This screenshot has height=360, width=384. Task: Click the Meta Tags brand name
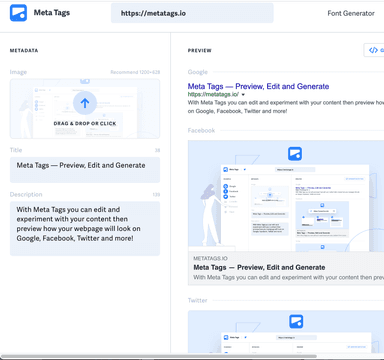tap(52, 13)
